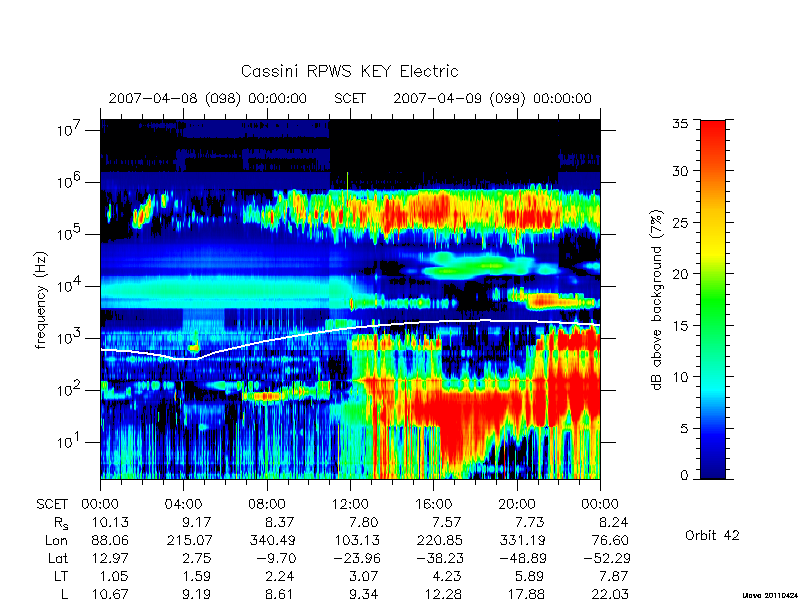The height and width of the screenshot is (600, 800).
Task: Click the Lon value 215.07
Action: pos(190,540)
